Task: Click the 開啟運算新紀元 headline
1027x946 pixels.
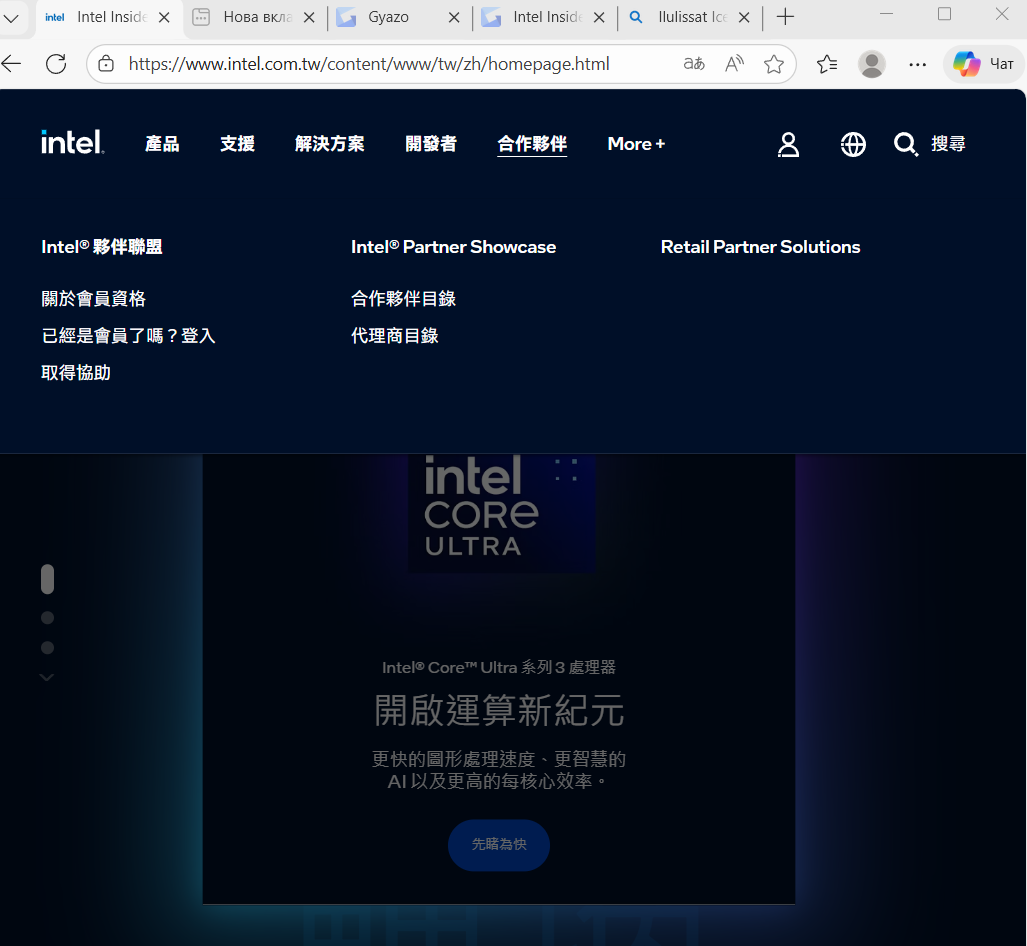Action: [x=499, y=711]
